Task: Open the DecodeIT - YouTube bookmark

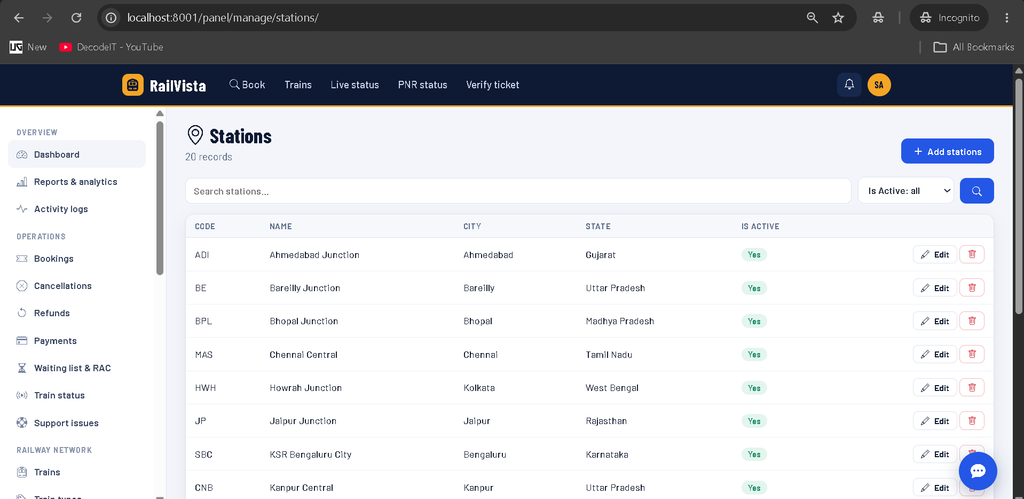Action: 111,47
